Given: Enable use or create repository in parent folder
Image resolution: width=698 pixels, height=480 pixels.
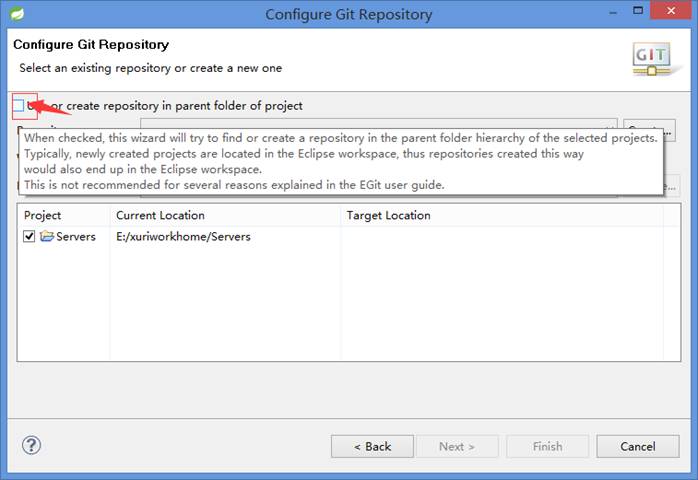Looking at the screenshot, I should (19, 106).
